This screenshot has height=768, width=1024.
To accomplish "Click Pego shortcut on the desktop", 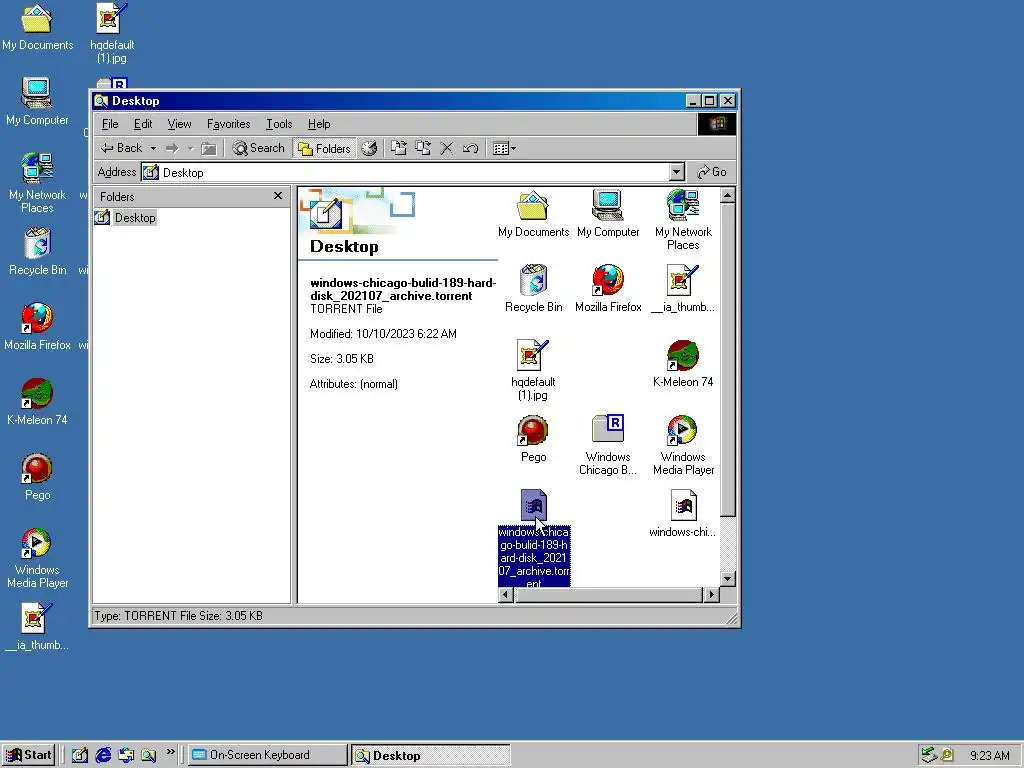I will point(37,477).
